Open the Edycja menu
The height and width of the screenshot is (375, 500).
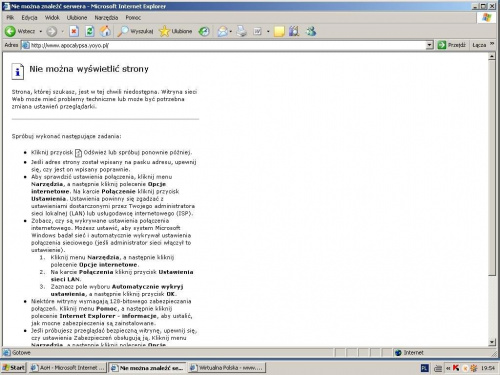[x=29, y=17]
